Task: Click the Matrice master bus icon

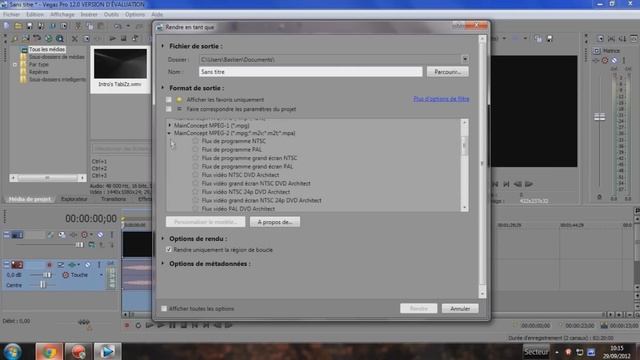Action: pyautogui.click(x=597, y=51)
